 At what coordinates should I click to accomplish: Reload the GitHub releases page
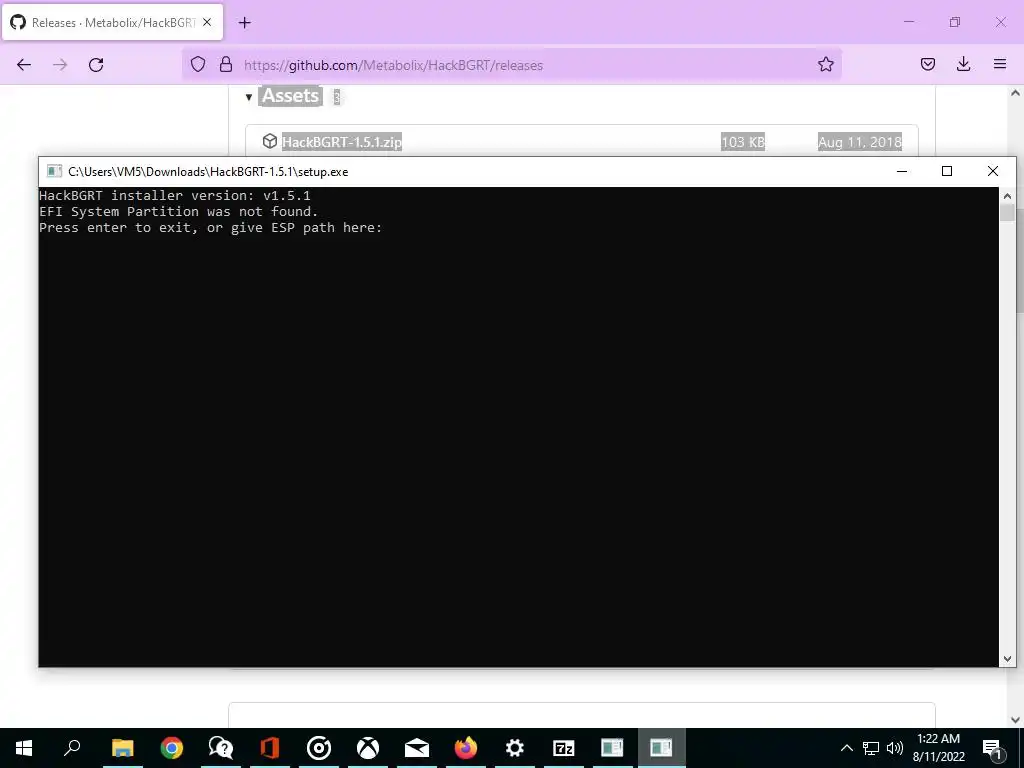pyautogui.click(x=96, y=65)
